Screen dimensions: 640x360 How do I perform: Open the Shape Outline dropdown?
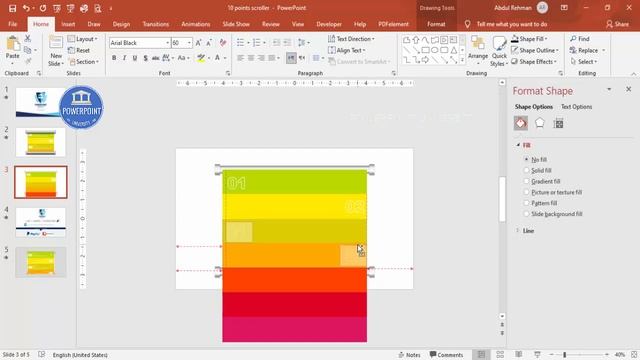(535, 50)
